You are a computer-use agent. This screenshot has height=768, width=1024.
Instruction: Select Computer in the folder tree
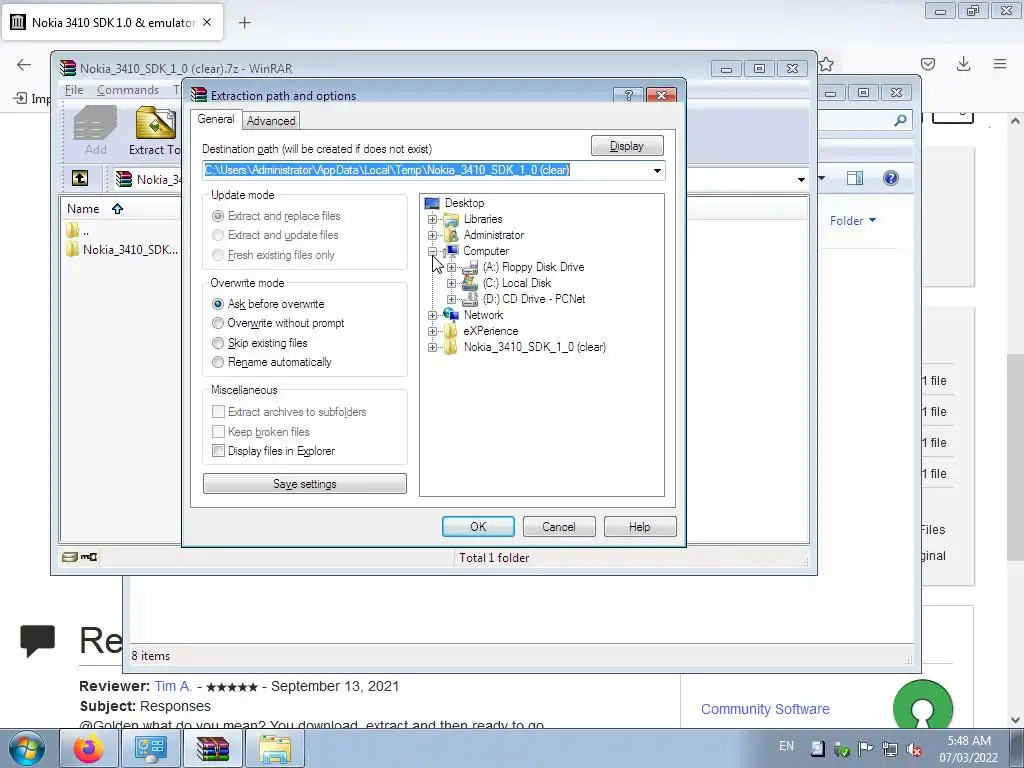coord(486,251)
